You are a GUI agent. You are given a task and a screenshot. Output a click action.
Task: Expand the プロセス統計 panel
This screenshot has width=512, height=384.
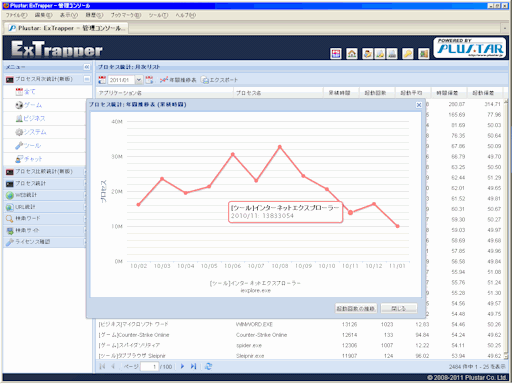pyautogui.click(x=44, y=183)
